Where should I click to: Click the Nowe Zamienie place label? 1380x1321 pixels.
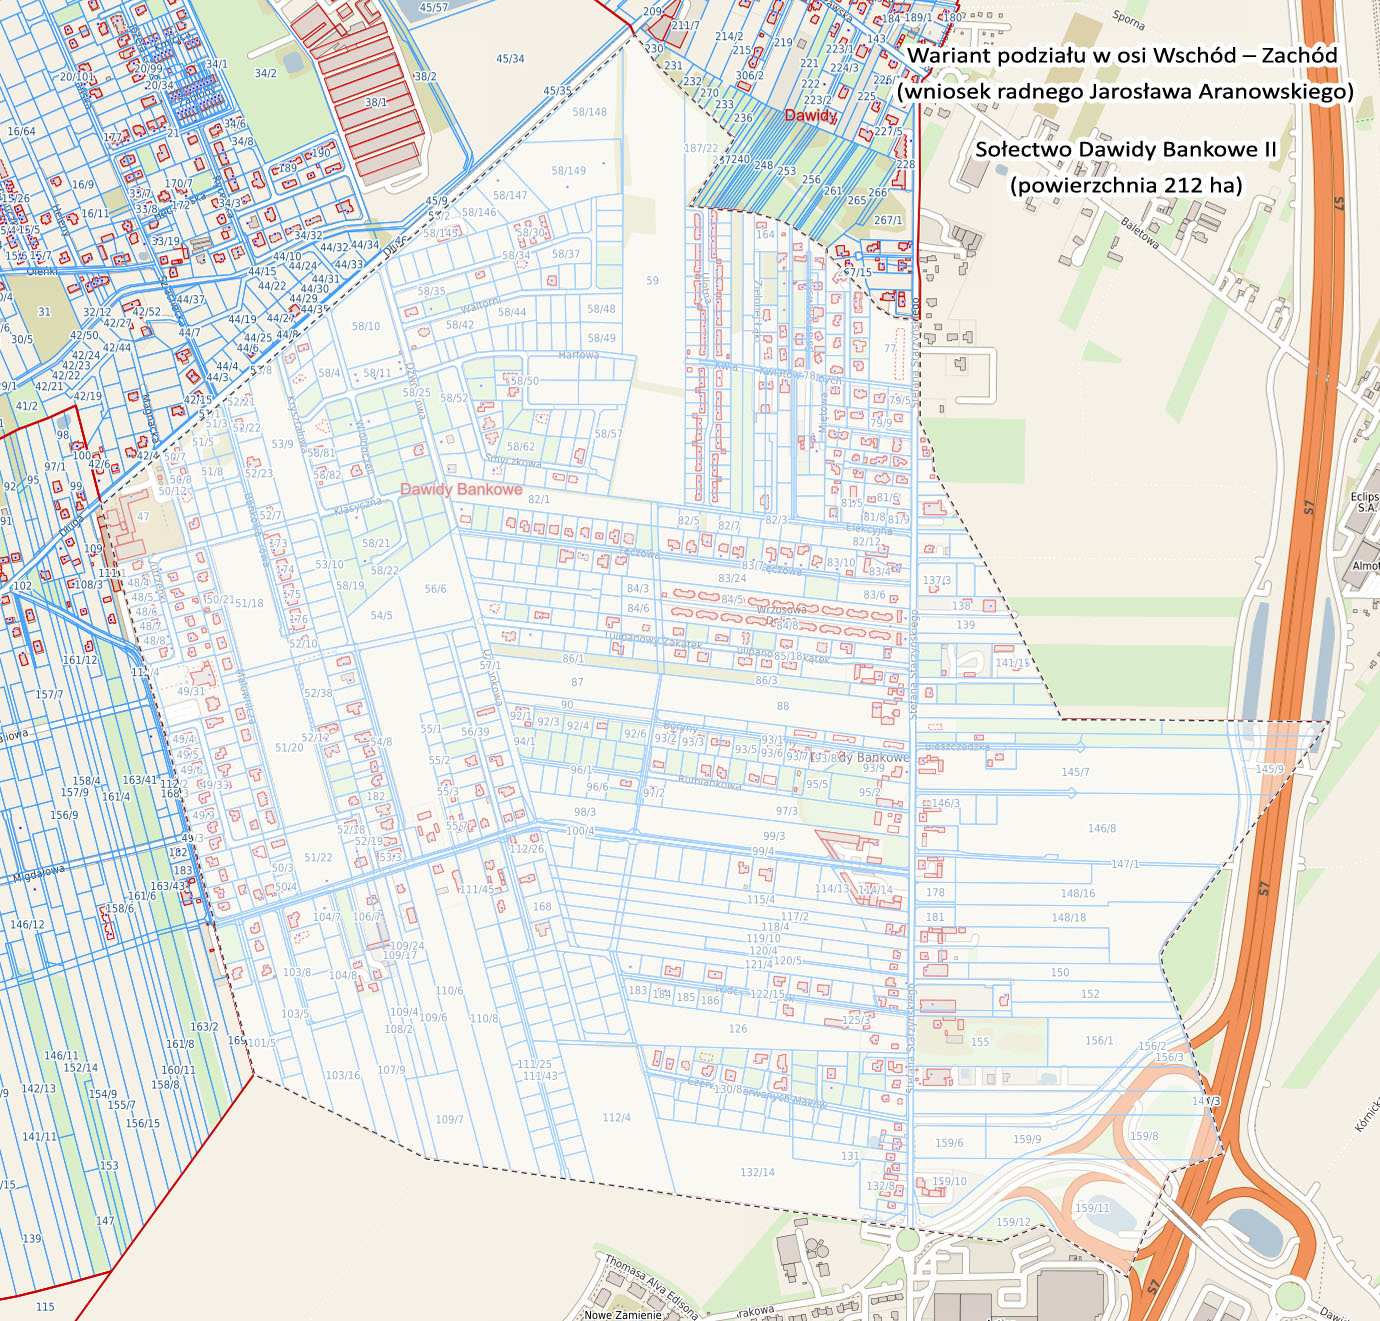[x=622, y=1314]
